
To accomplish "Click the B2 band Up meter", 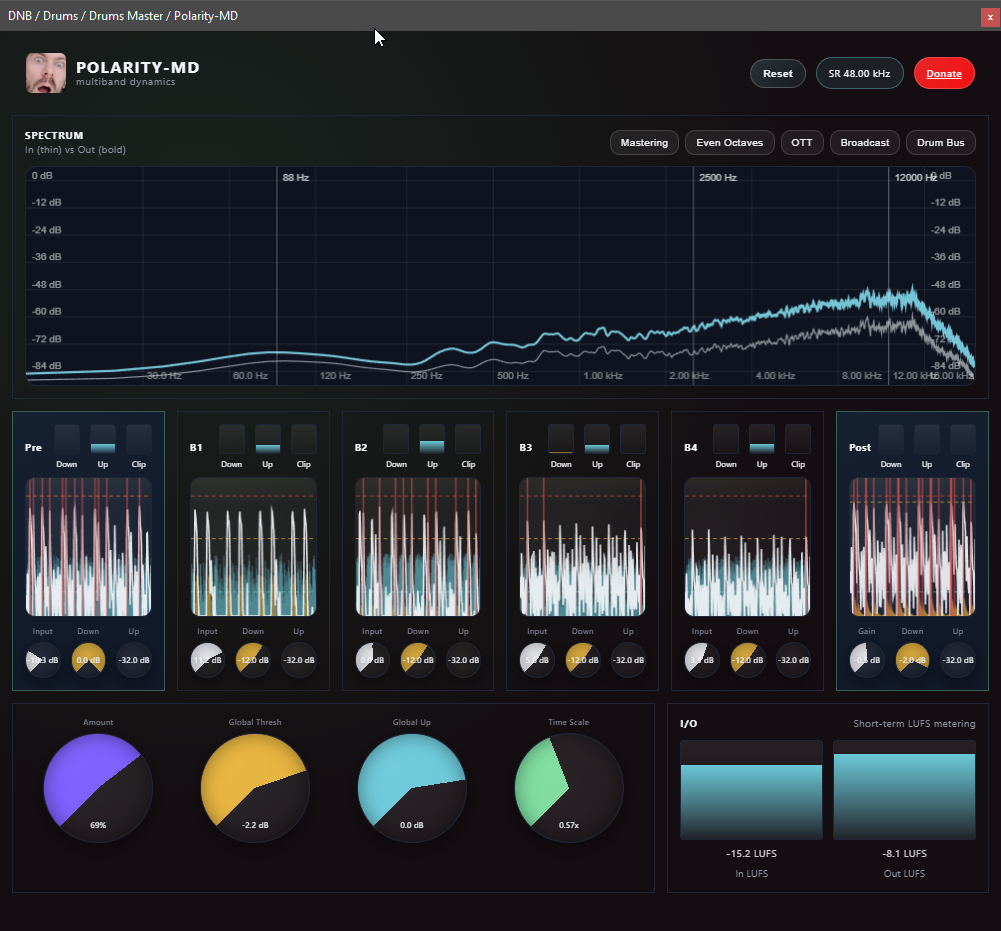I will (432, 439).
